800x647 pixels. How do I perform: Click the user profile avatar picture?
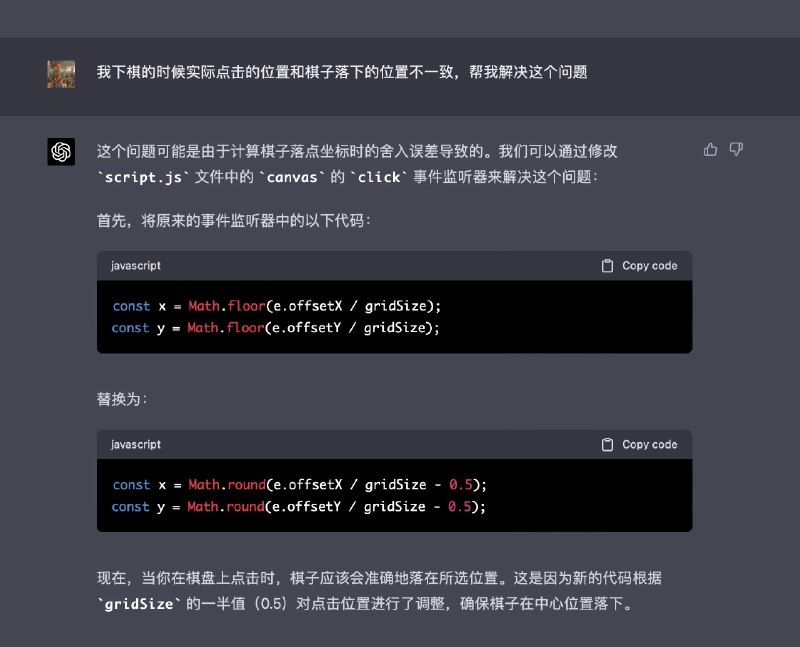coord(60,73)
